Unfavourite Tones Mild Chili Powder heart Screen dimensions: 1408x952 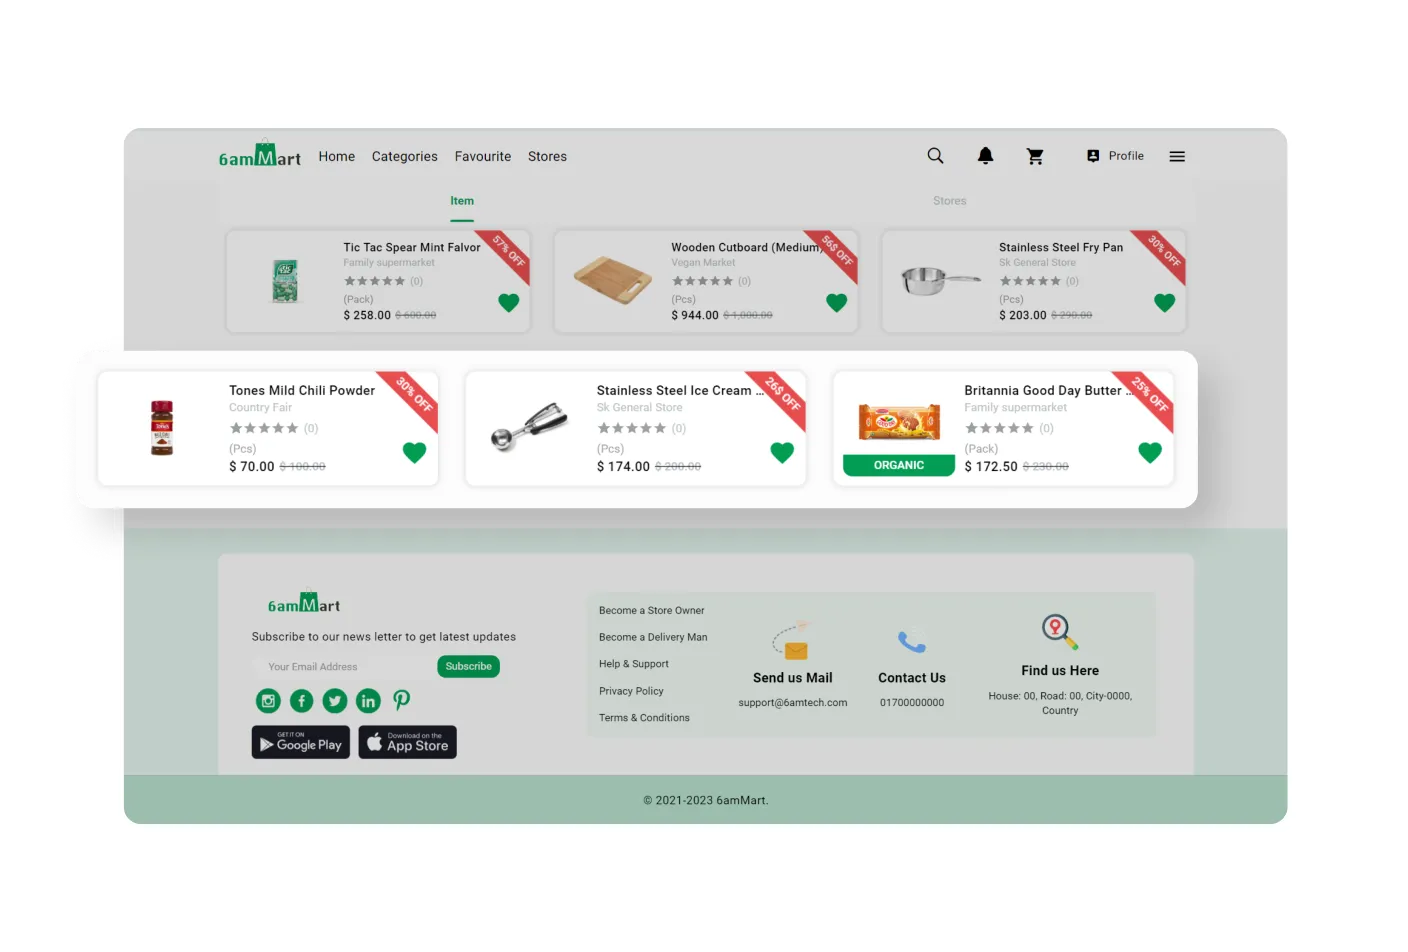(414, 452)
